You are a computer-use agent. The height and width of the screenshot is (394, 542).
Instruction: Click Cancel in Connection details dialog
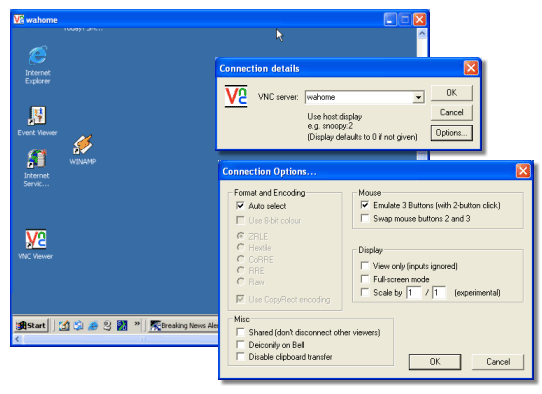click(x=451, y=113)
